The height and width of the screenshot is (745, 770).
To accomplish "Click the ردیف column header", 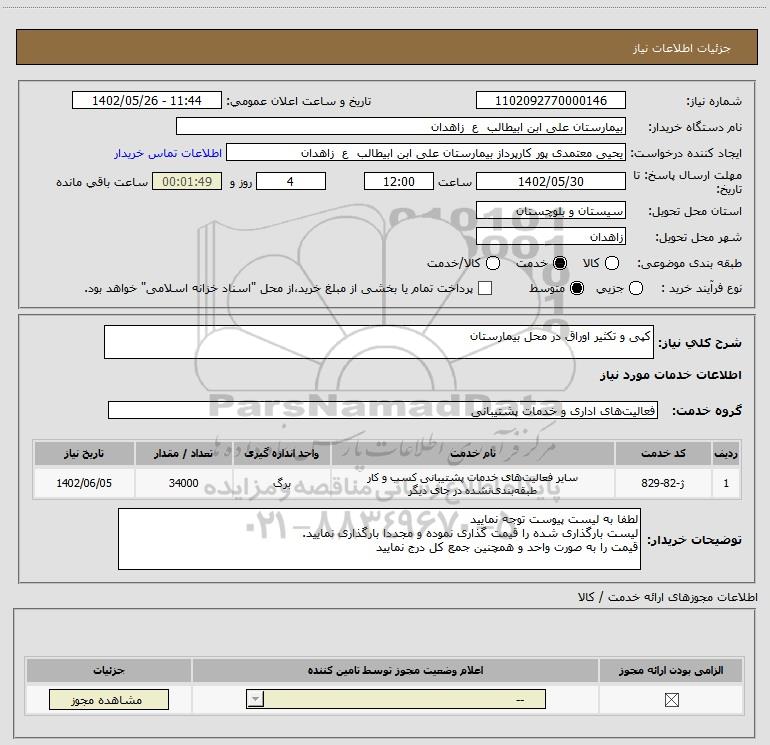I will (726, 453).
